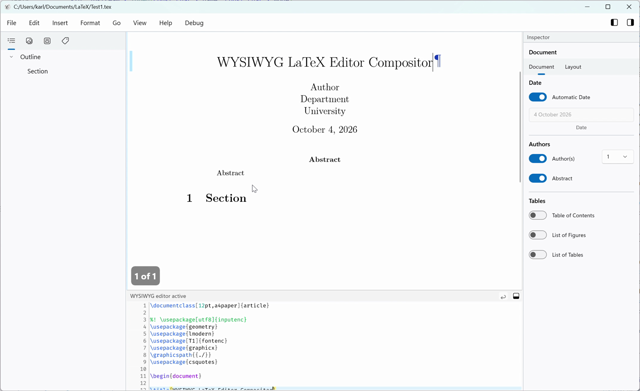Image resolution: width=640 pixels, height=391 pixels.
Task: Click the word wrap icon in source pane
Action: [x=503, y=296]
